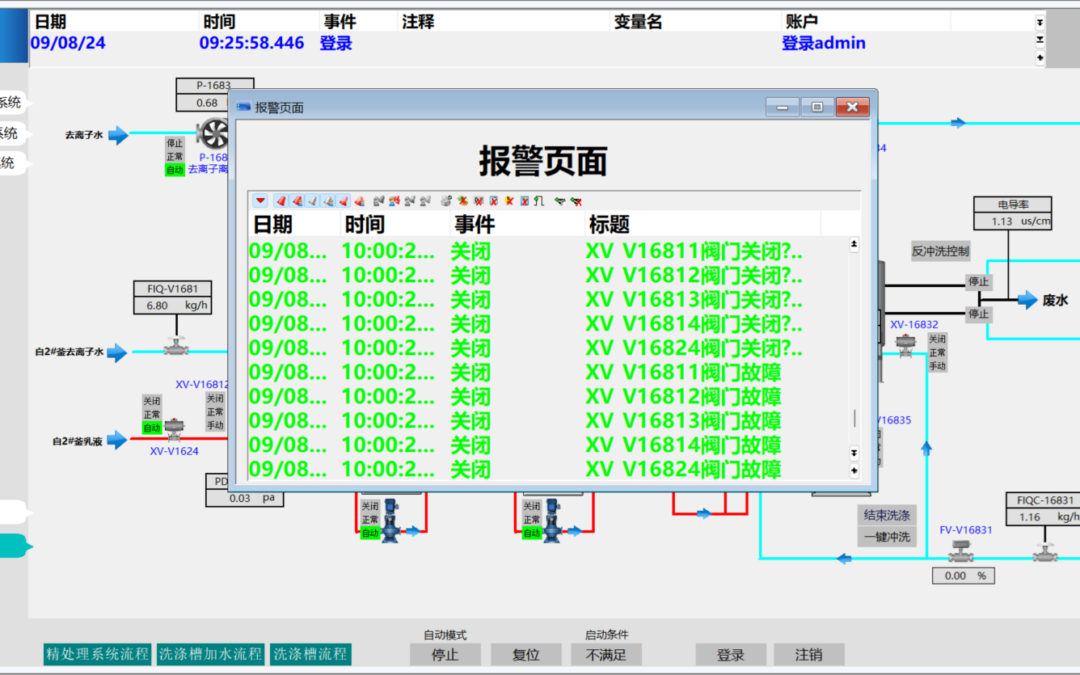Click the right blue pump below the alarm window

(552, 520)
